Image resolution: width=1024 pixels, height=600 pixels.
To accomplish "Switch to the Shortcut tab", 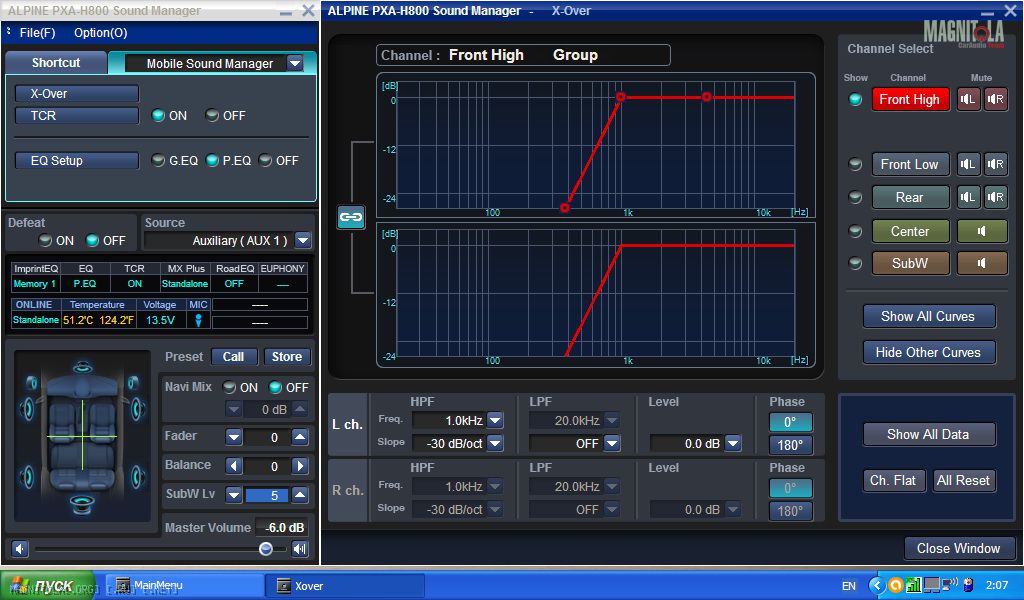I will pos(56,63).
